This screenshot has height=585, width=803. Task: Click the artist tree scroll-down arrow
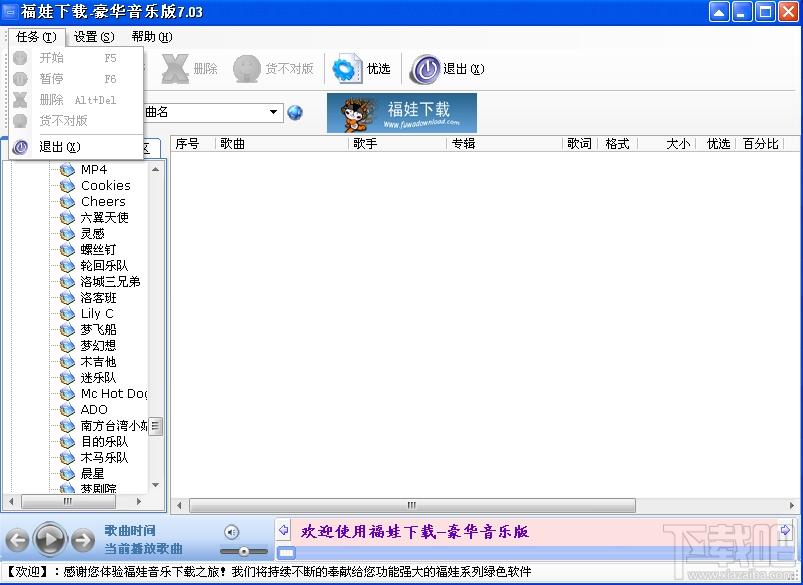click(156, 485)
